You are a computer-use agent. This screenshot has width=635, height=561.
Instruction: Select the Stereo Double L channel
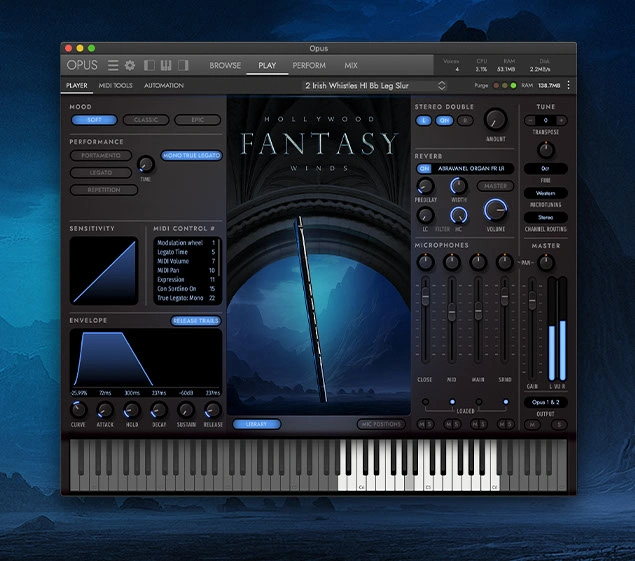click(x=424, y=120)
